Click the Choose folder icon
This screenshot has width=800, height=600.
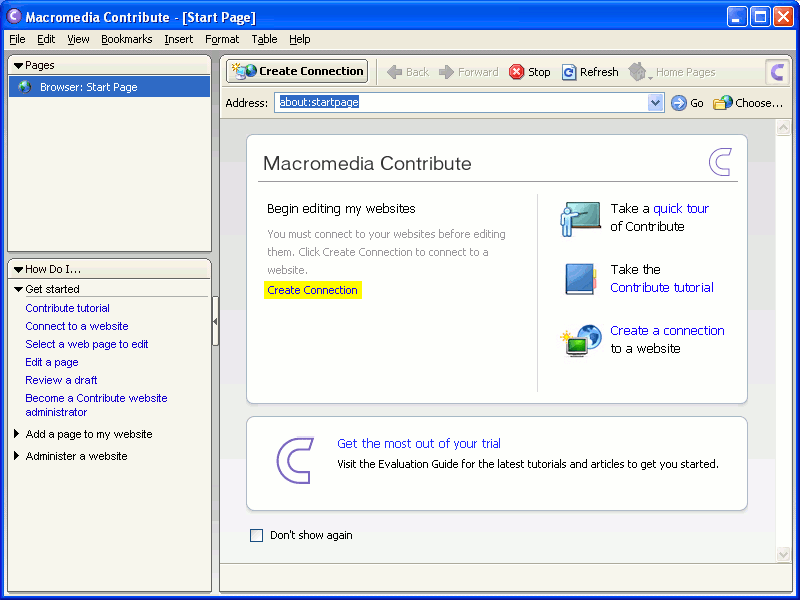coord(722,103)
